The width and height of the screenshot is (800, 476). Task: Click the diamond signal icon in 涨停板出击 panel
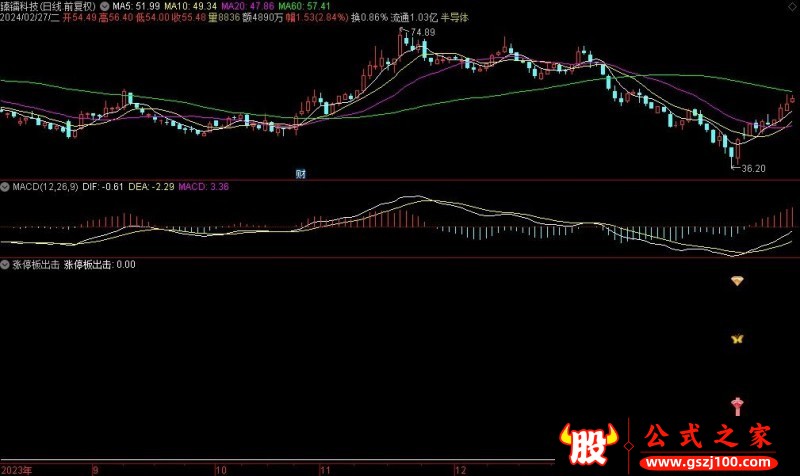pos(737,281)
